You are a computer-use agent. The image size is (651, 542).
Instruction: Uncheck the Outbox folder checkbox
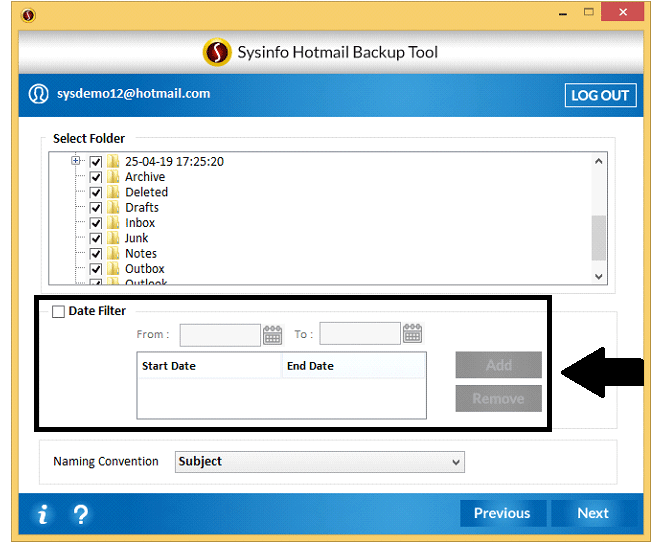(96, 269)
